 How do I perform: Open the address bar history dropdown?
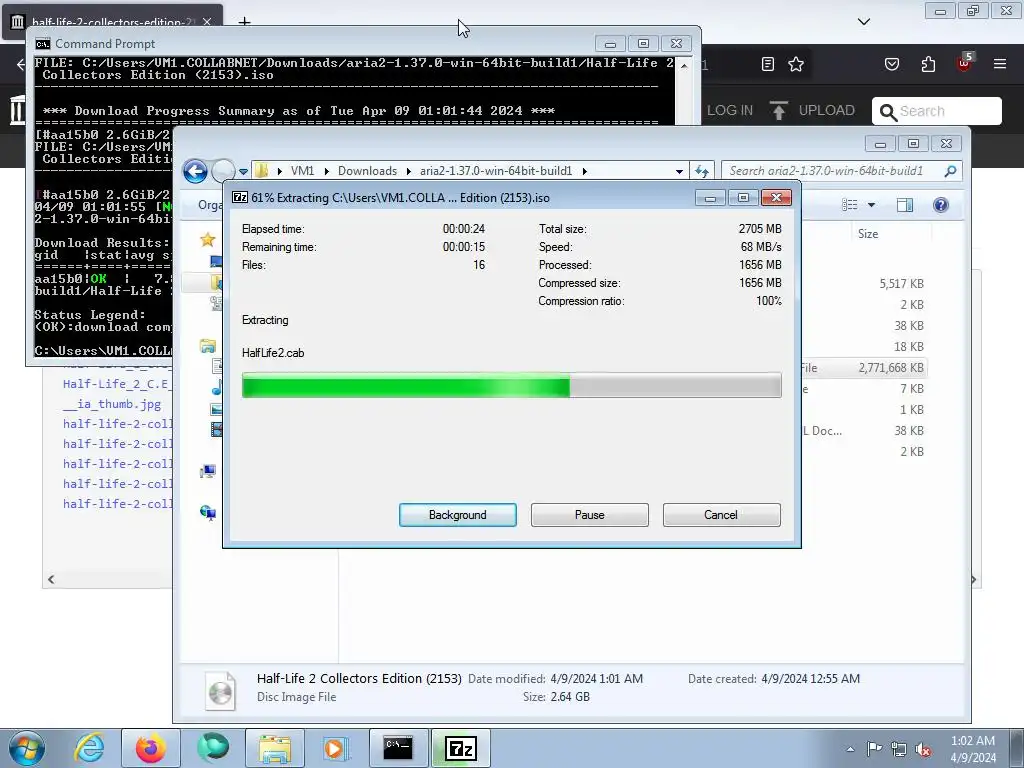679,171
